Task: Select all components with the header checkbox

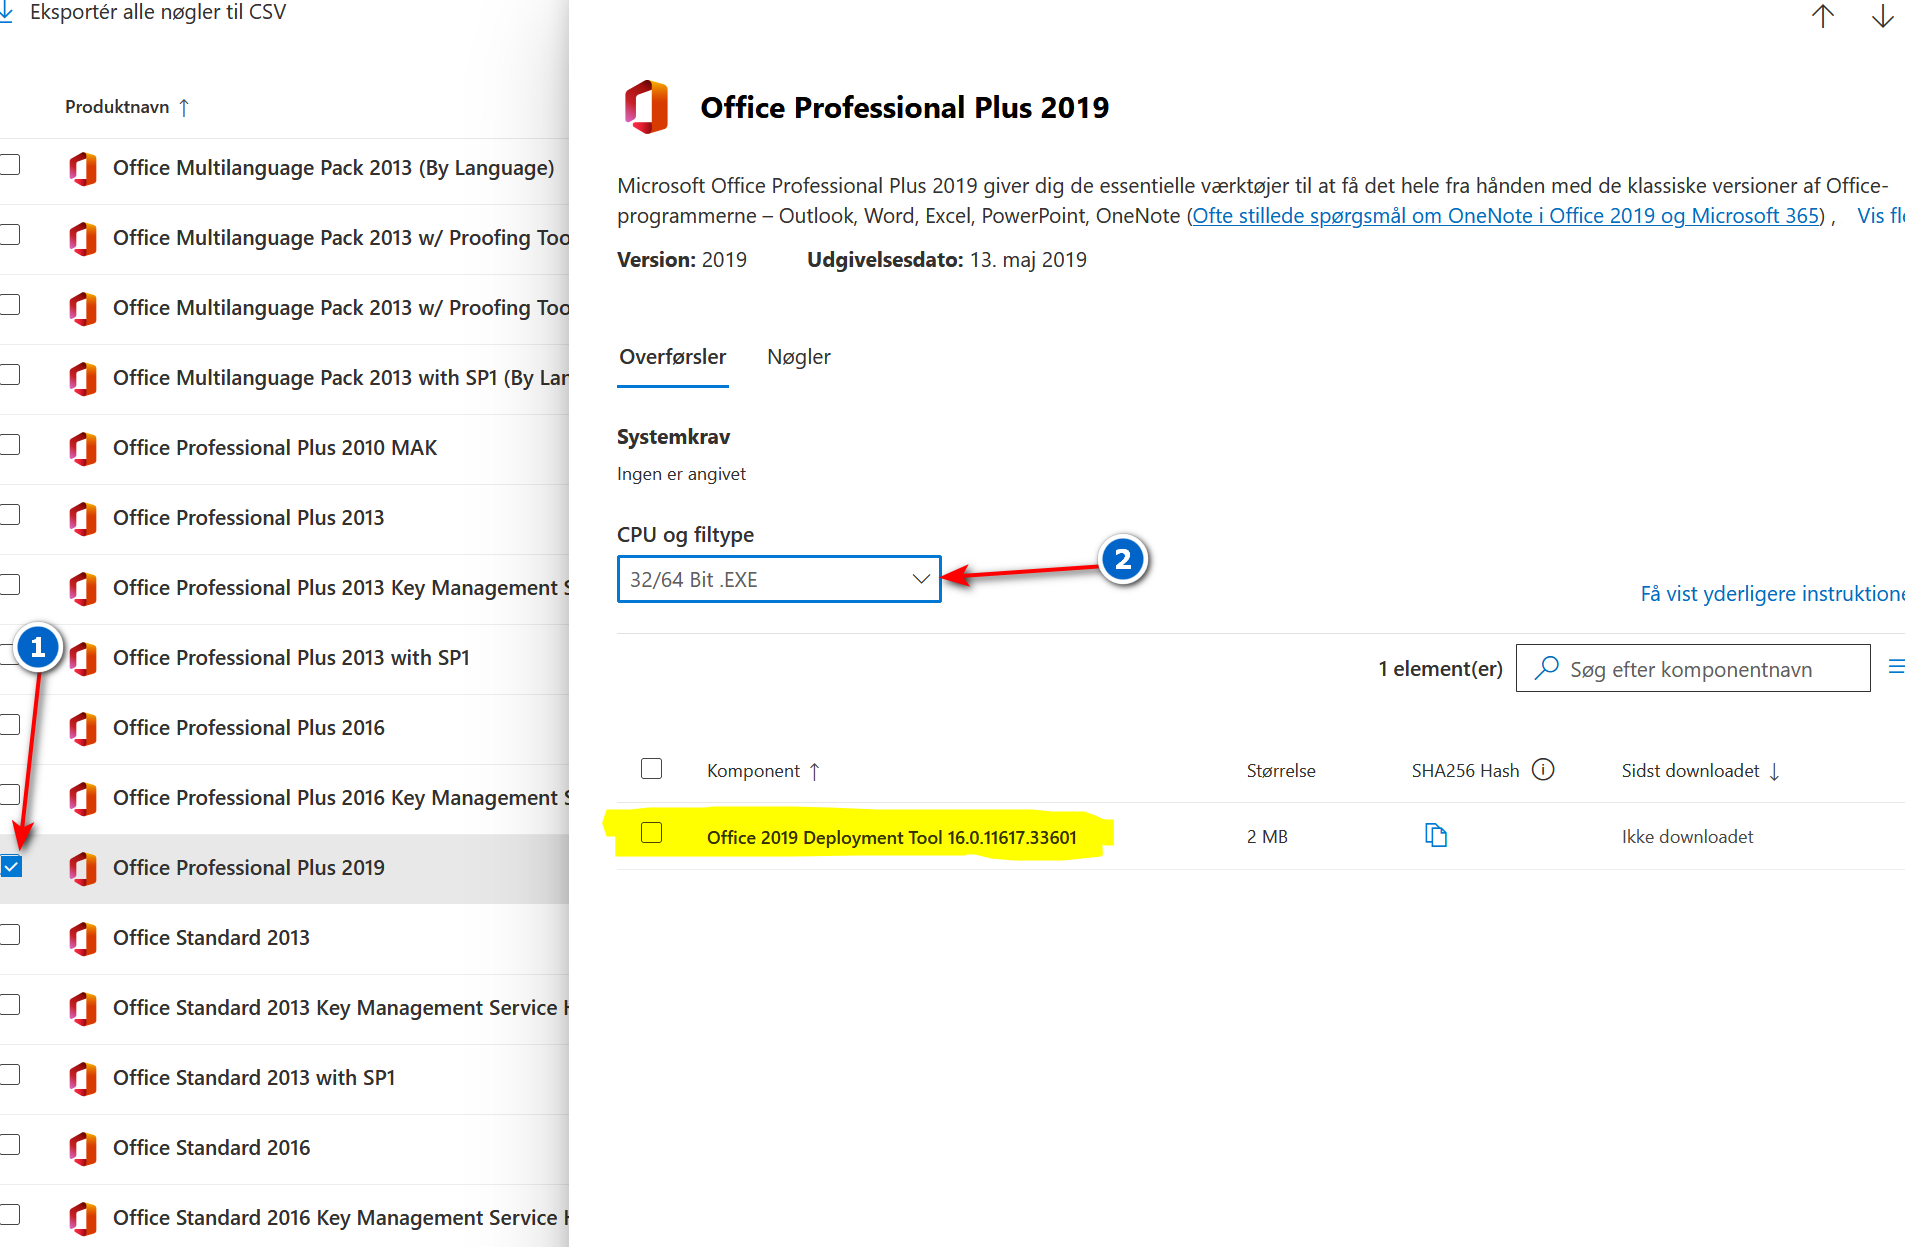Action: click(651, 769)
